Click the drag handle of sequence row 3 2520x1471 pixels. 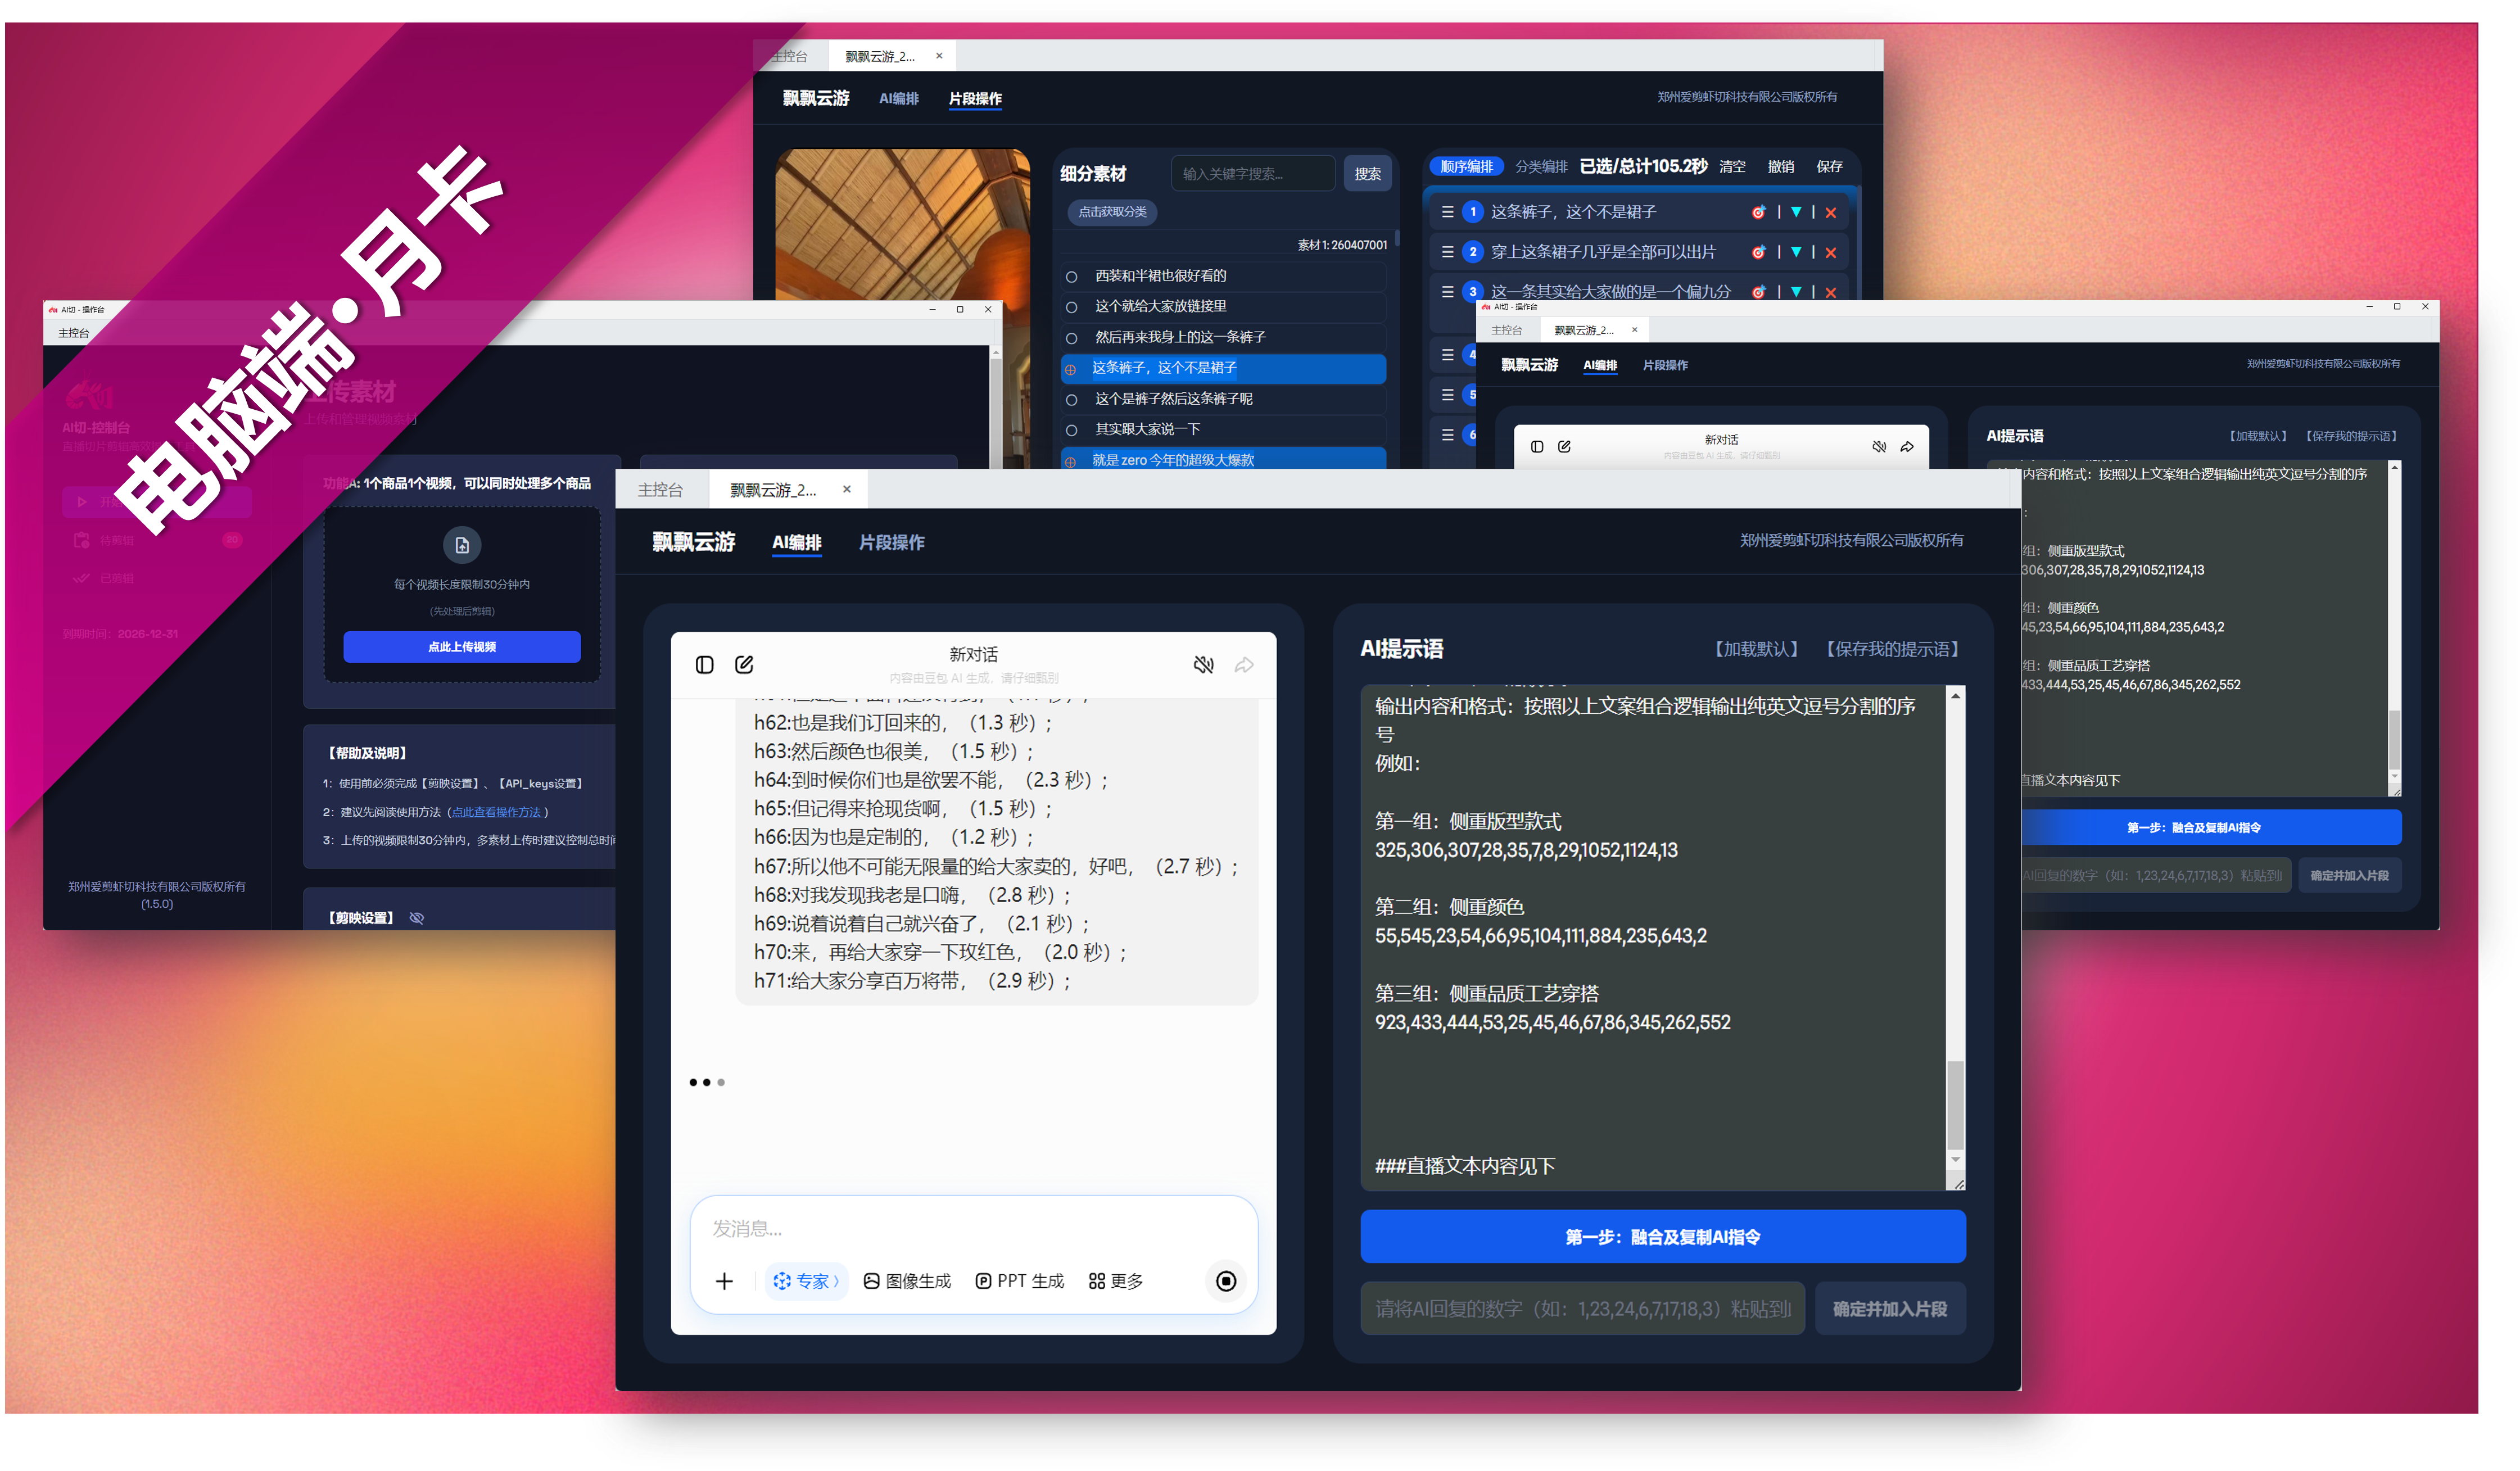click(1447, 292)
